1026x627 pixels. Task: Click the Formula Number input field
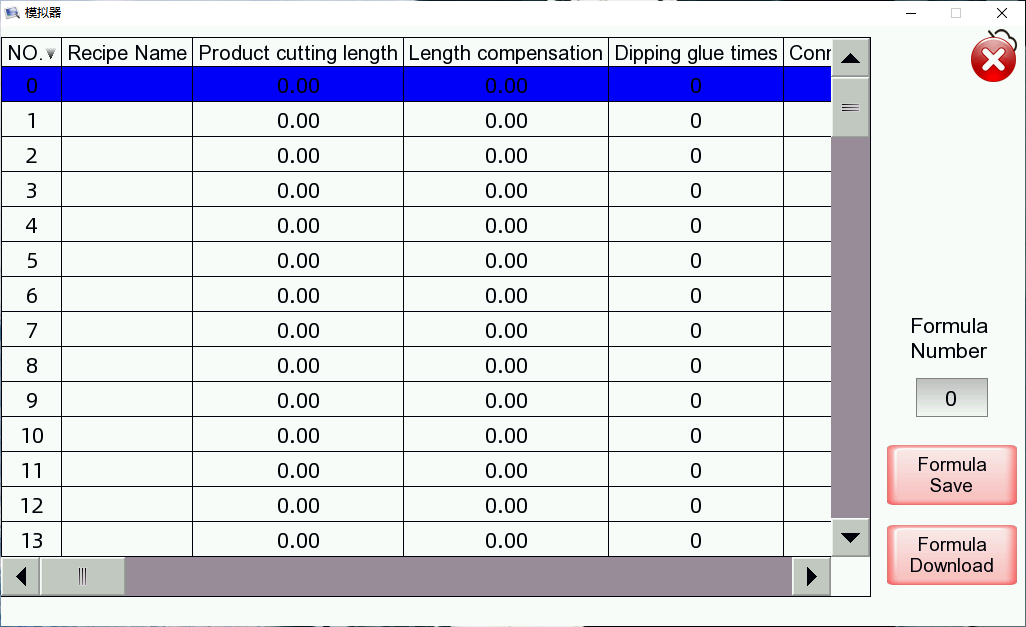tap(949, 397)
